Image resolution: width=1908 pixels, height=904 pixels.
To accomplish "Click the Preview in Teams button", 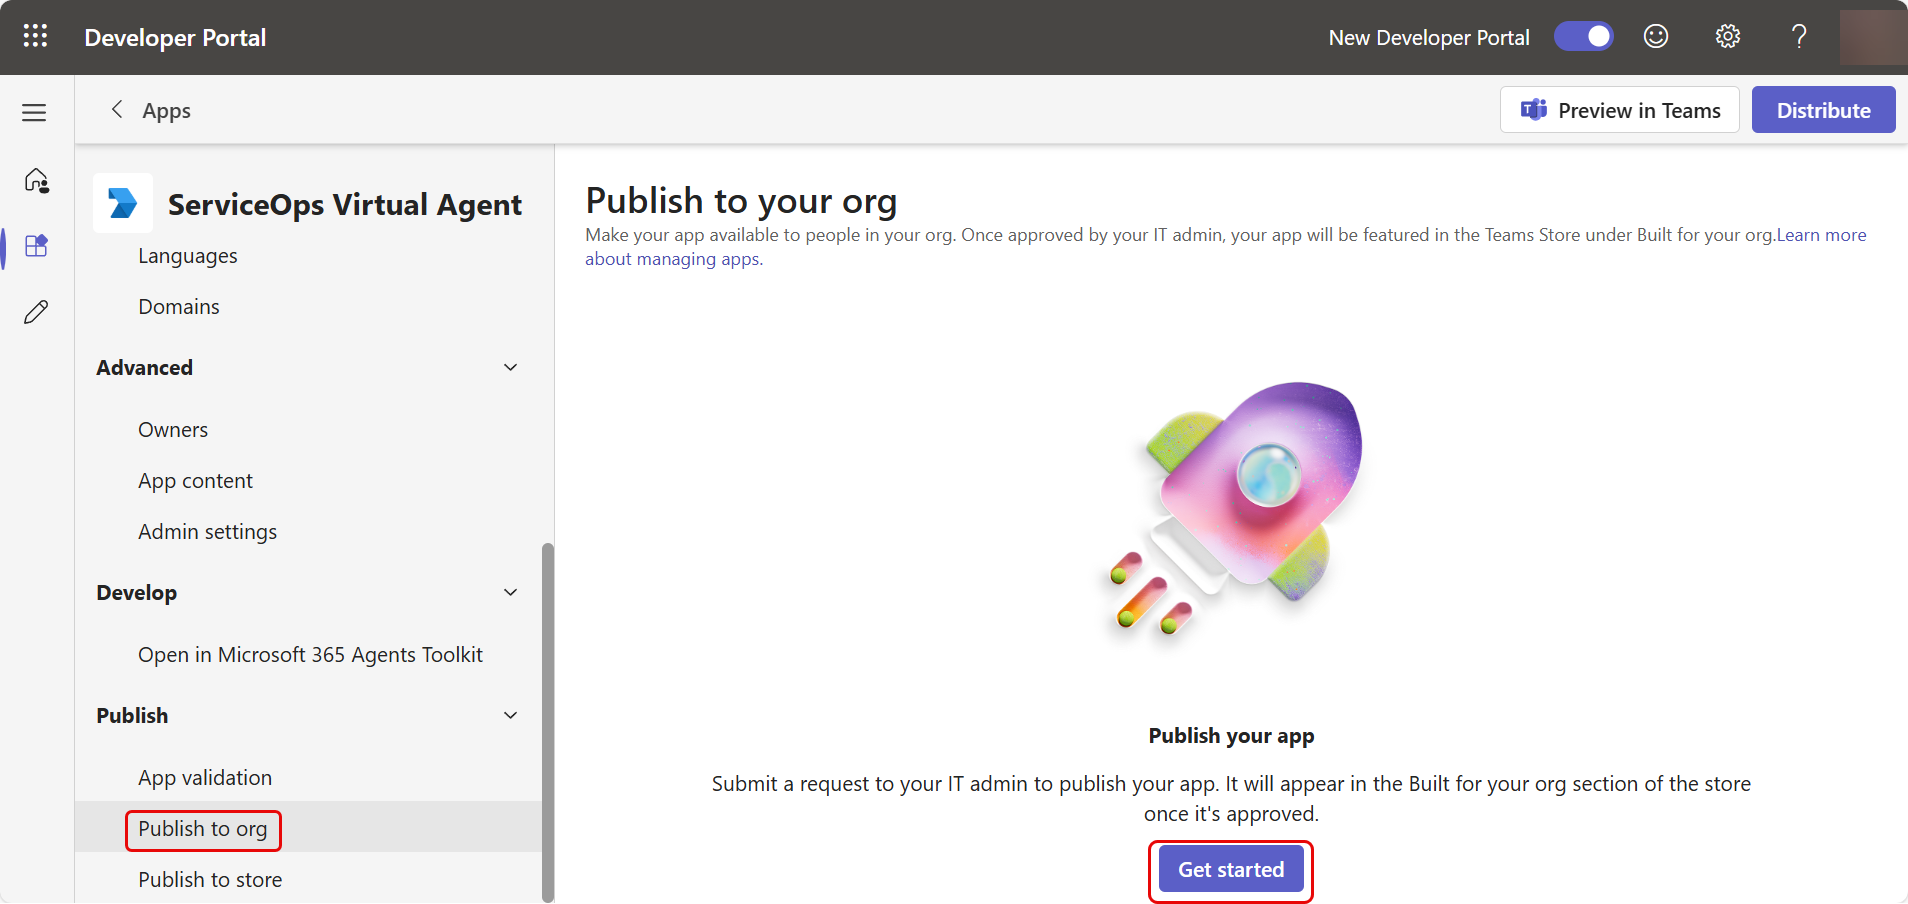I will pos(1619,110).
